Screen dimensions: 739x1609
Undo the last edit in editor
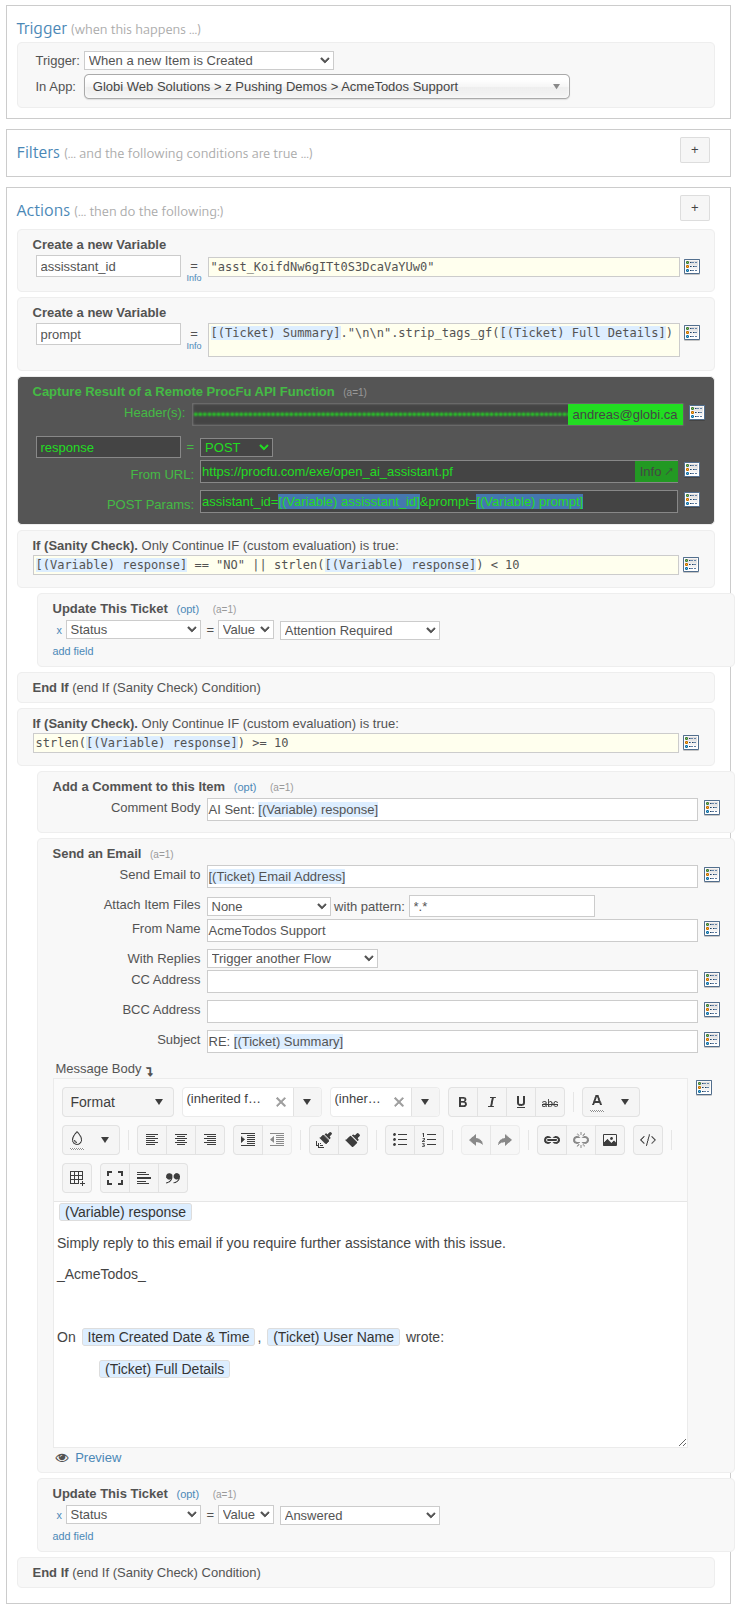[476, 1140]
